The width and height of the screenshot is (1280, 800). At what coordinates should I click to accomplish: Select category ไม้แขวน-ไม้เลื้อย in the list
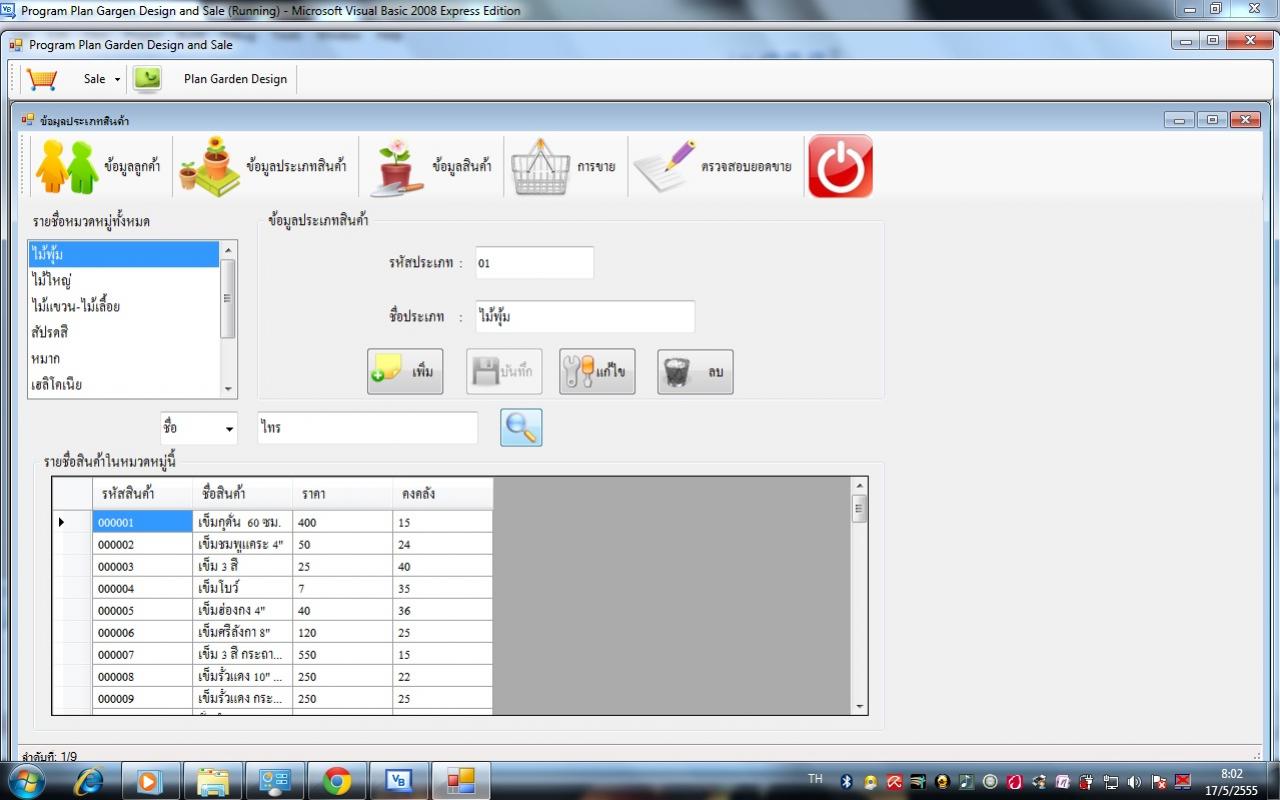click(123, 306)
